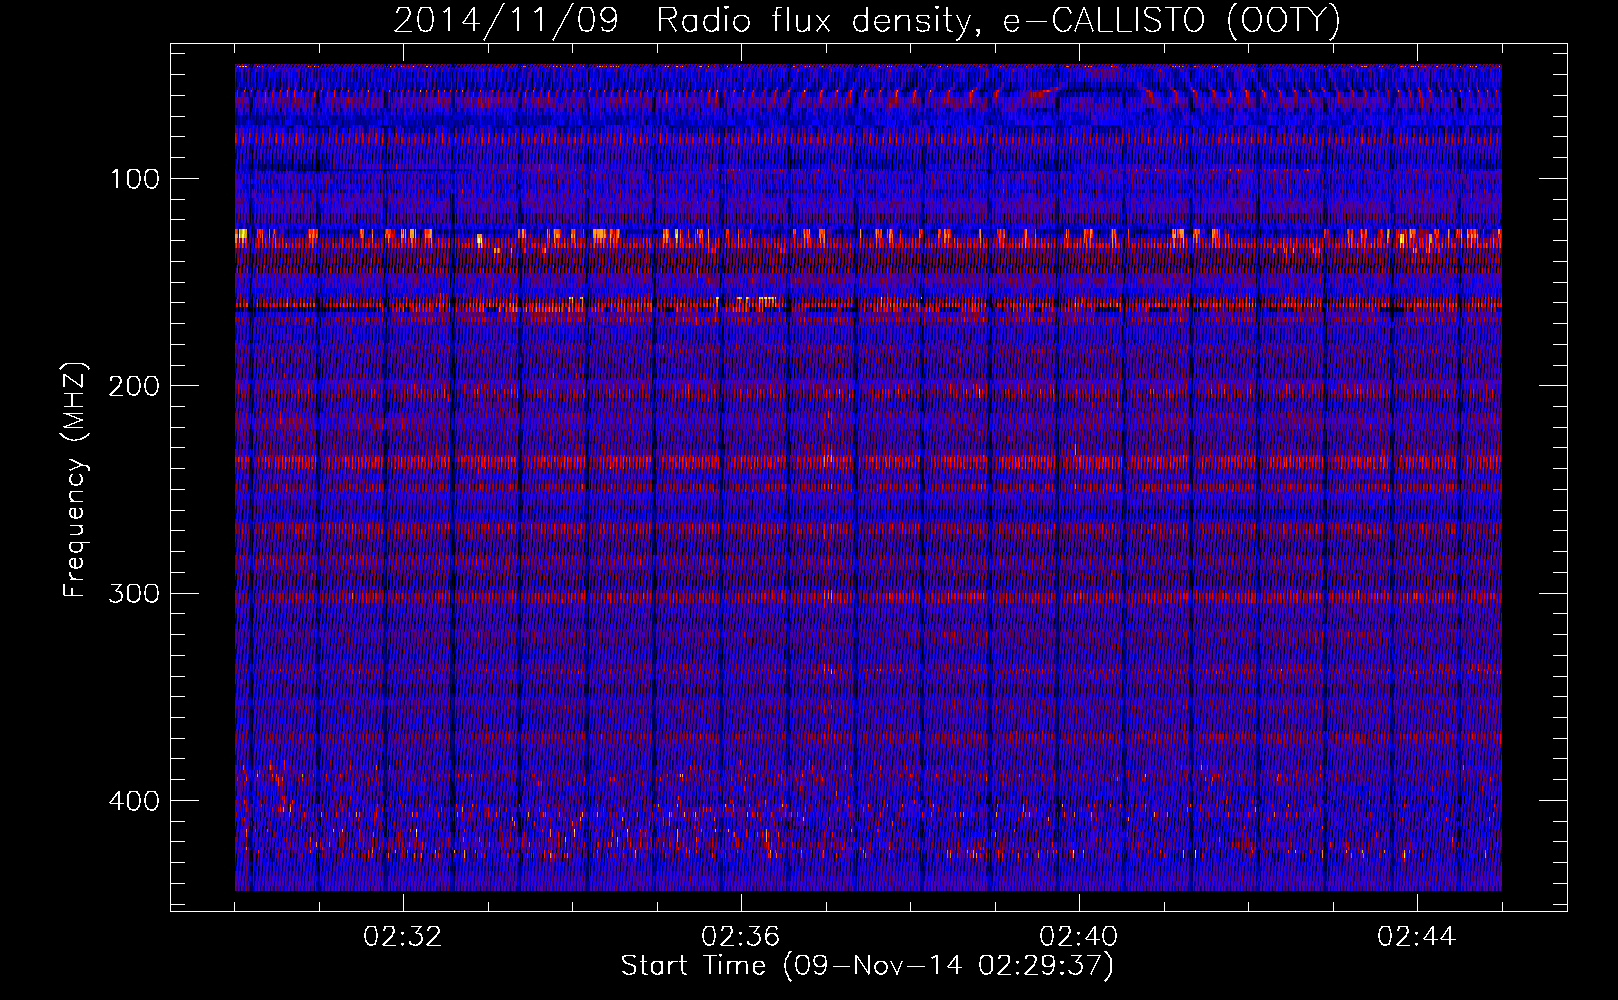Click the Frequency (MHZ) axis label
The width and height of the screenshot is (1618, 1000).
(x=75, y=480)
